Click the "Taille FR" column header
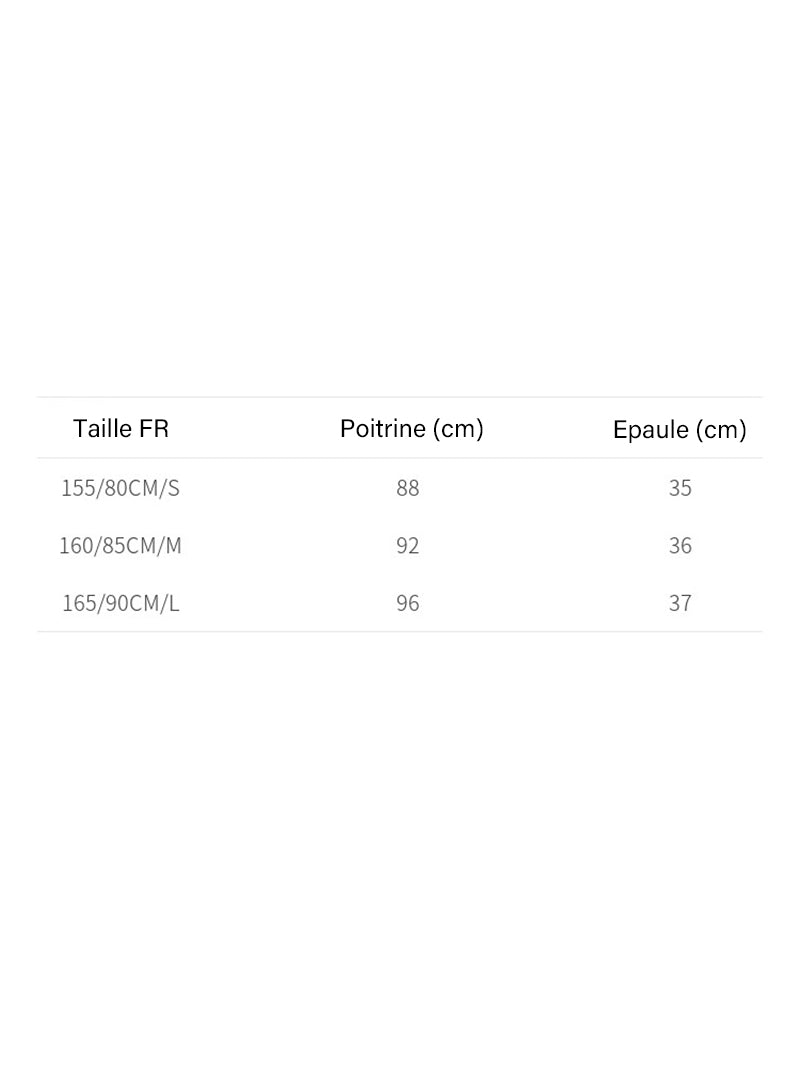This screenshot has width=800, height=1065. (121, 429)
